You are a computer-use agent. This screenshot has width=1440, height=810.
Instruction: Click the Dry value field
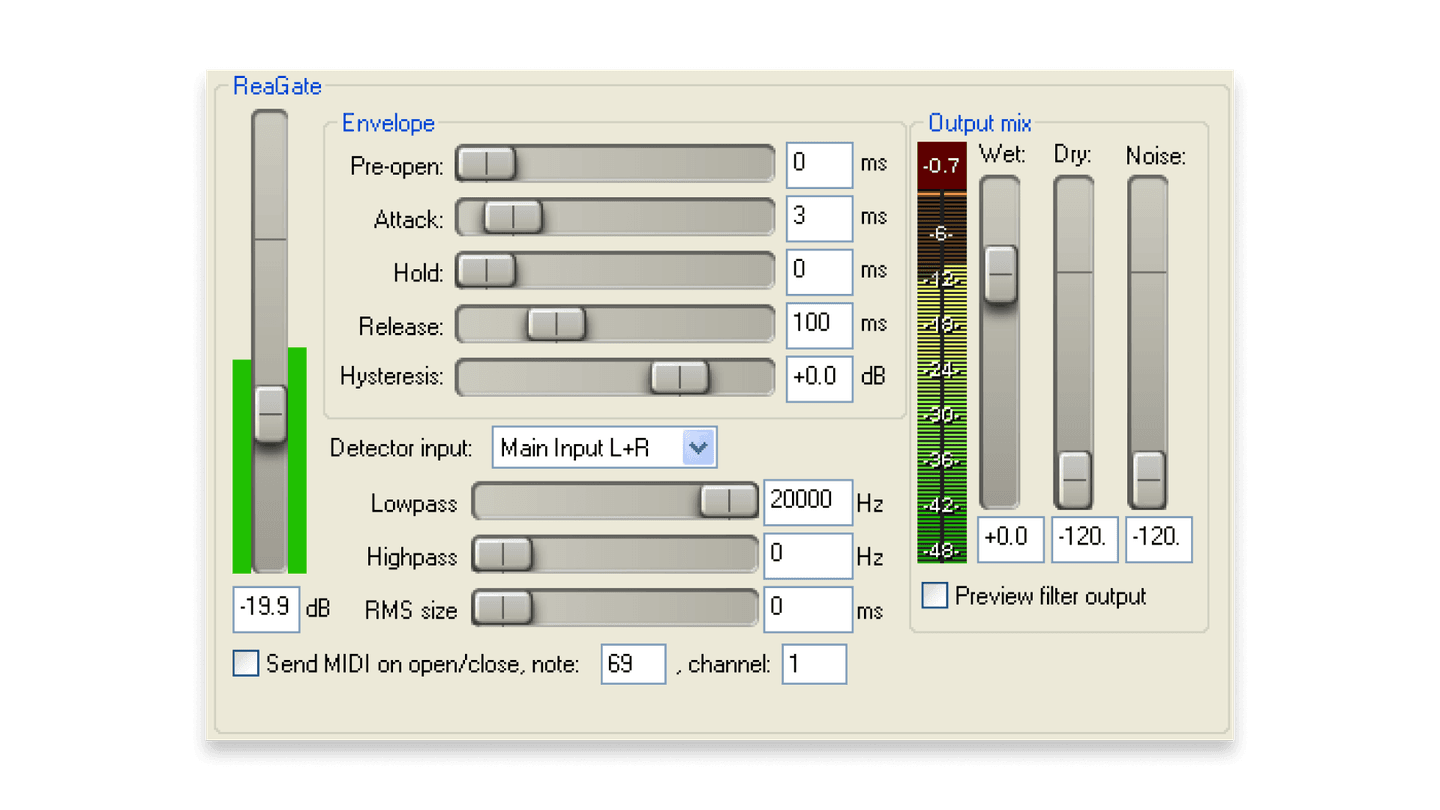pos(1085,539)
